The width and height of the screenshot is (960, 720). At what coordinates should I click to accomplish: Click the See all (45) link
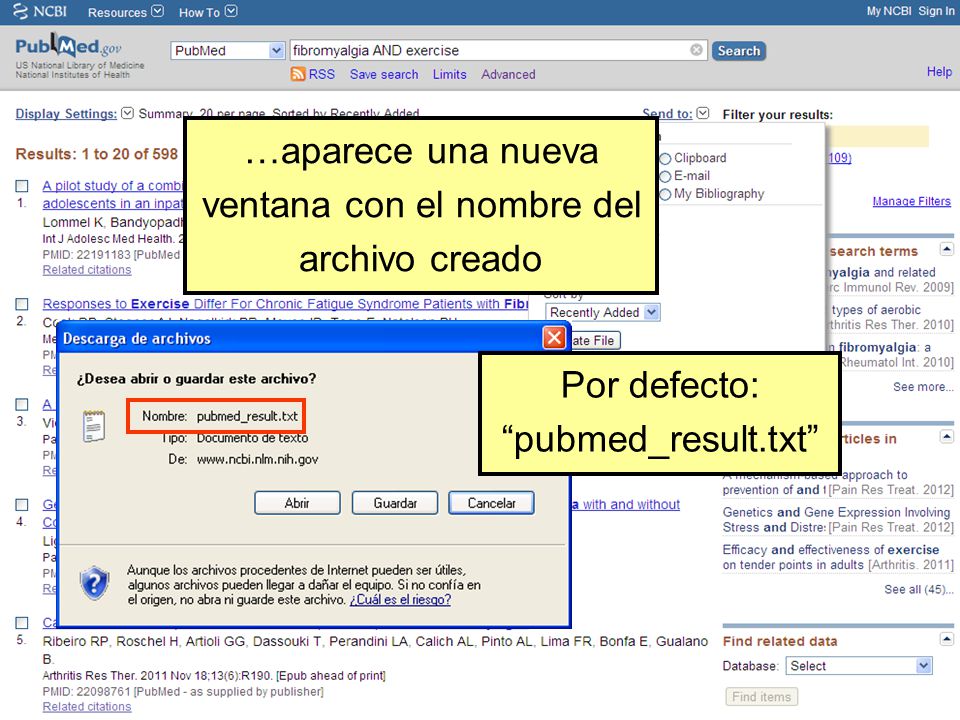pyautogui.click(x=919, y=590)
